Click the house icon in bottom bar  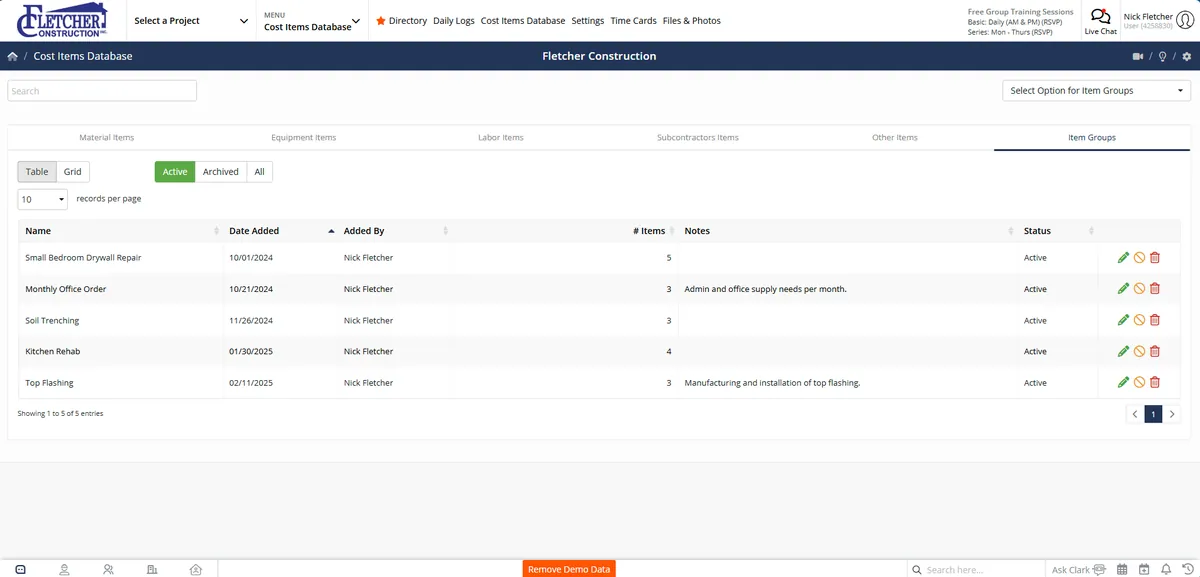(196, 570)
